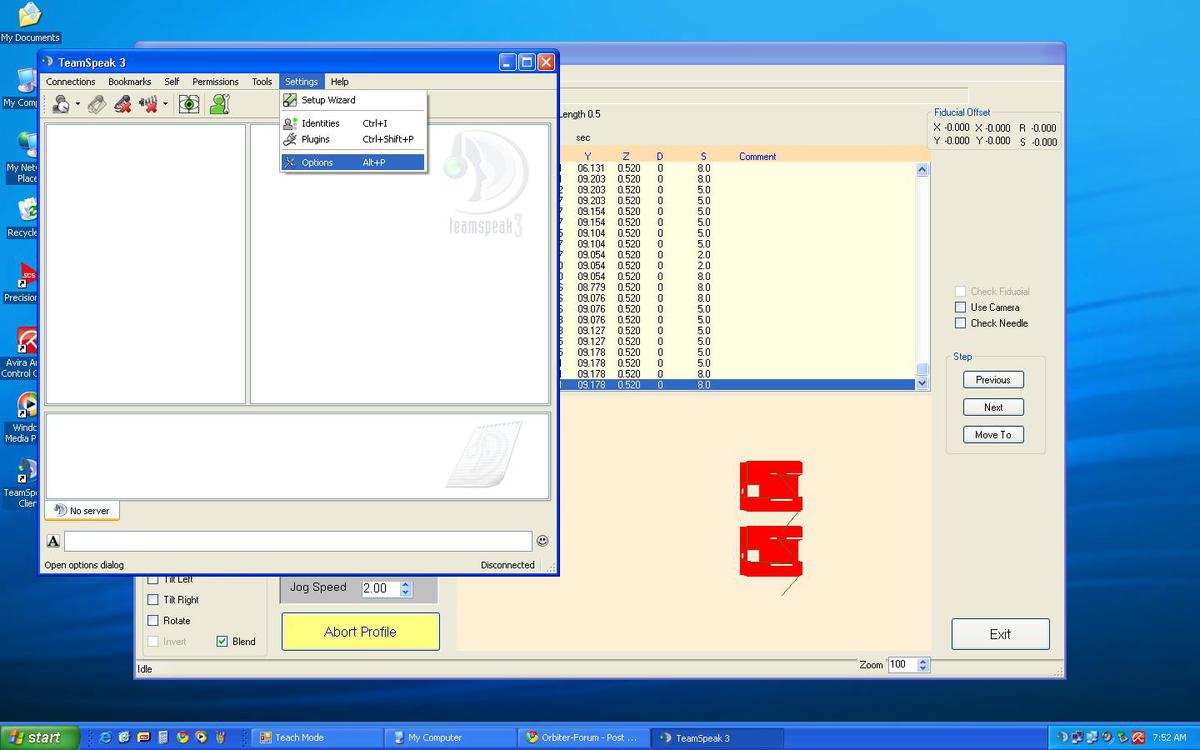
Task: Increase Jog Speed with the up arrow
Action: (x=405, y=585)
